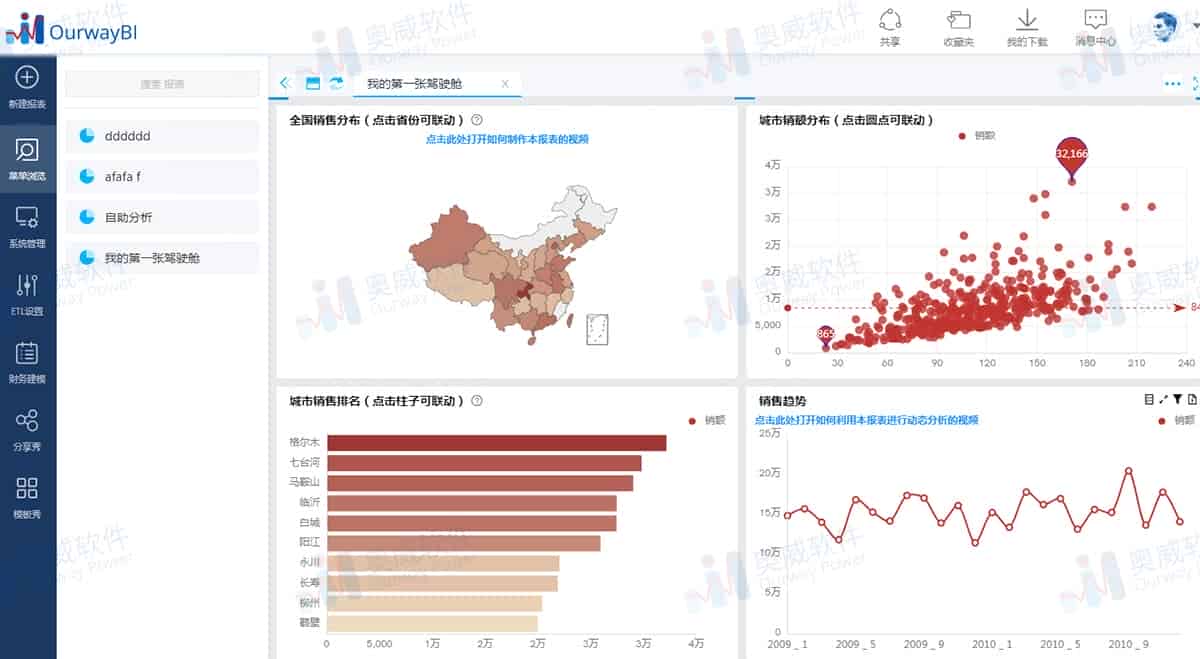Open 我的第一张驾驶舱 in the report list
Viewport: 1200px width, 659px height.
tap(162, 258)
